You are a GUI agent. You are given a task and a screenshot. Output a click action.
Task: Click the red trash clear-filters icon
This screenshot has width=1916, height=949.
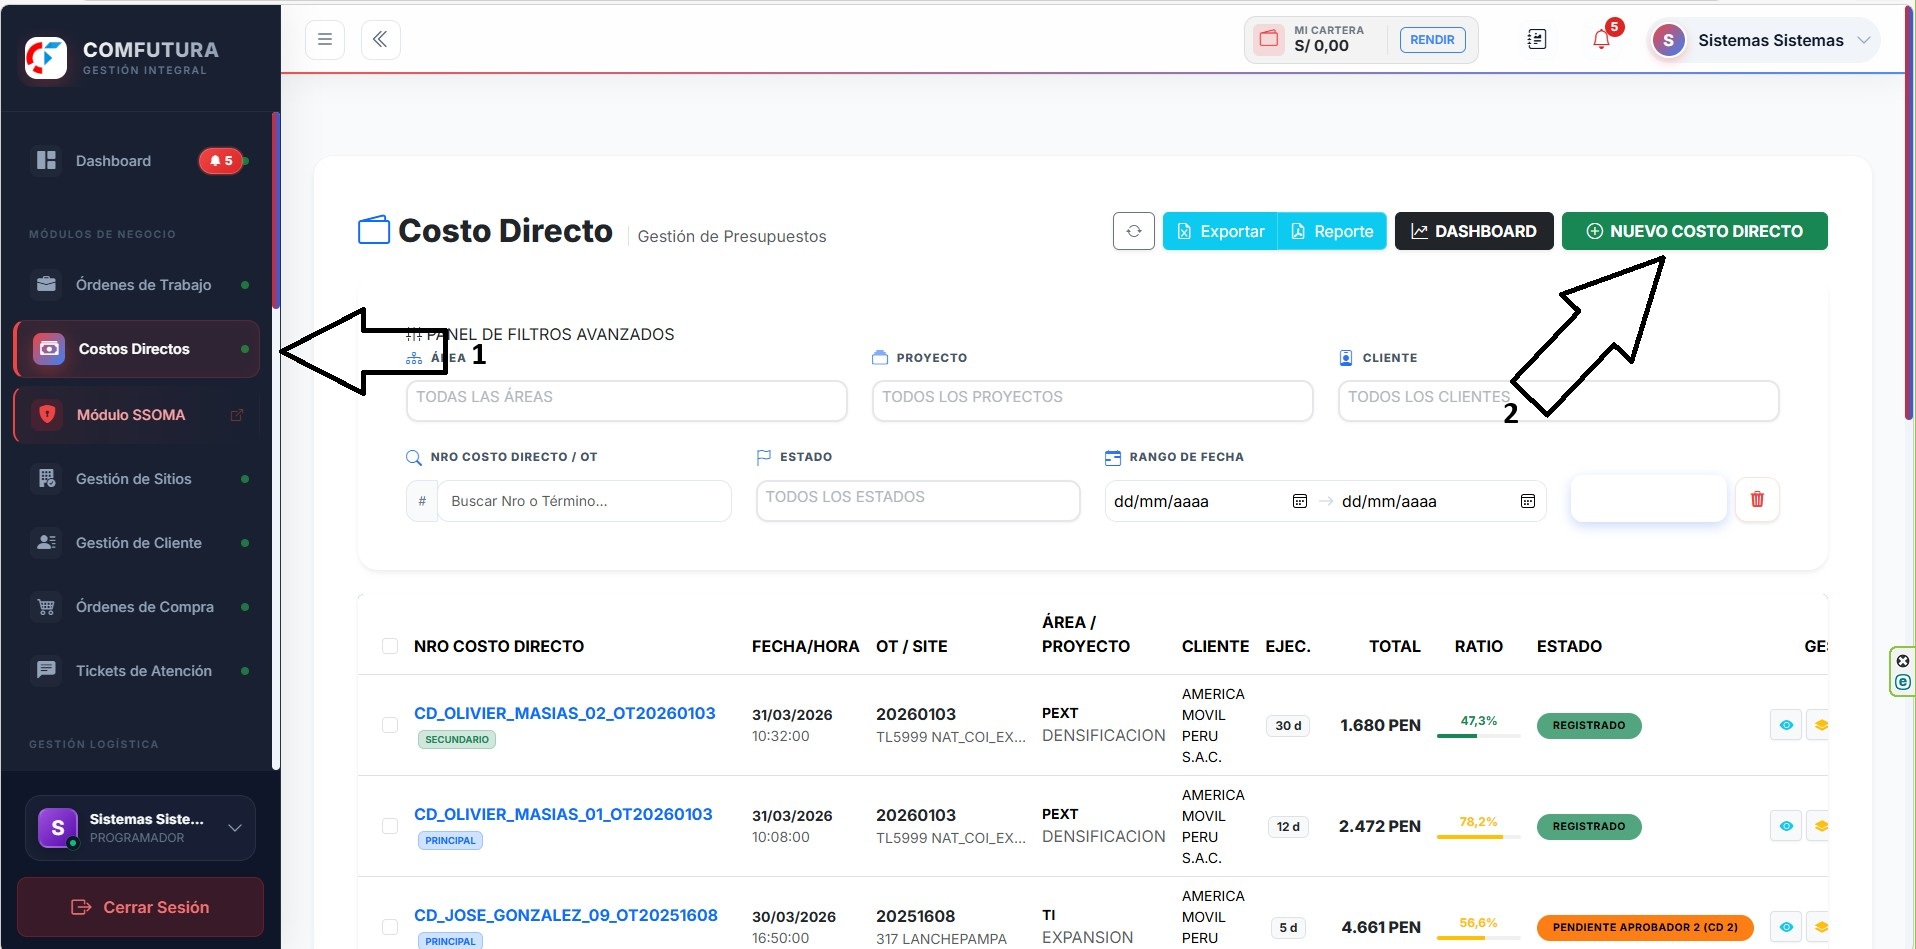click(x=1757, y=499)
